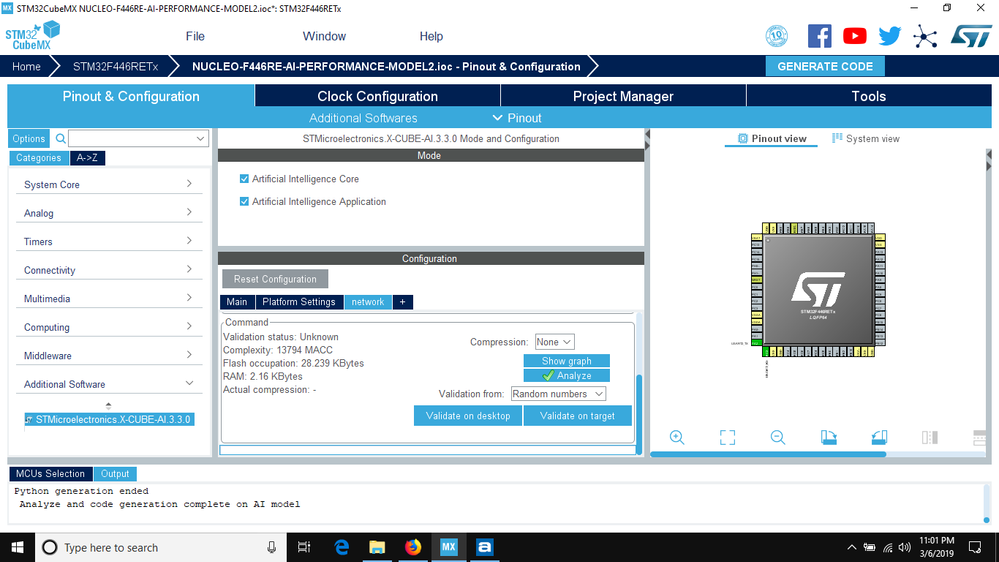Go to Home breadcrumb
The image size is (999, 562).
26,66
